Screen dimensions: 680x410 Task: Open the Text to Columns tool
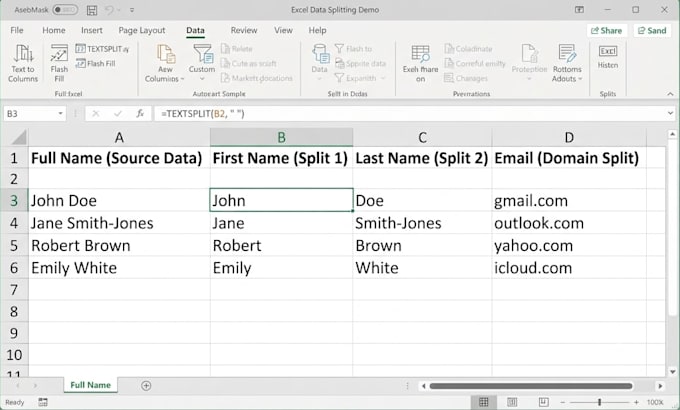click(23, 63)
